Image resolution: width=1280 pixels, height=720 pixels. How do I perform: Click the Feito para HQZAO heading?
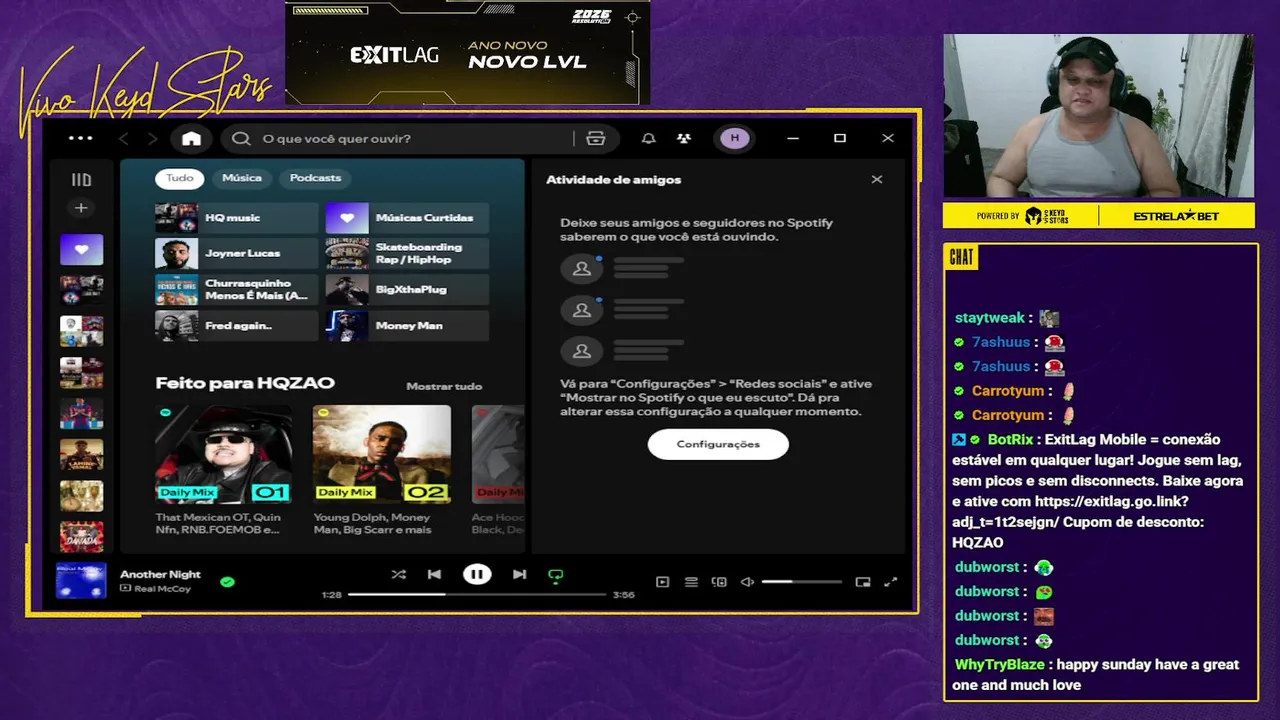(x=245, y=383)
